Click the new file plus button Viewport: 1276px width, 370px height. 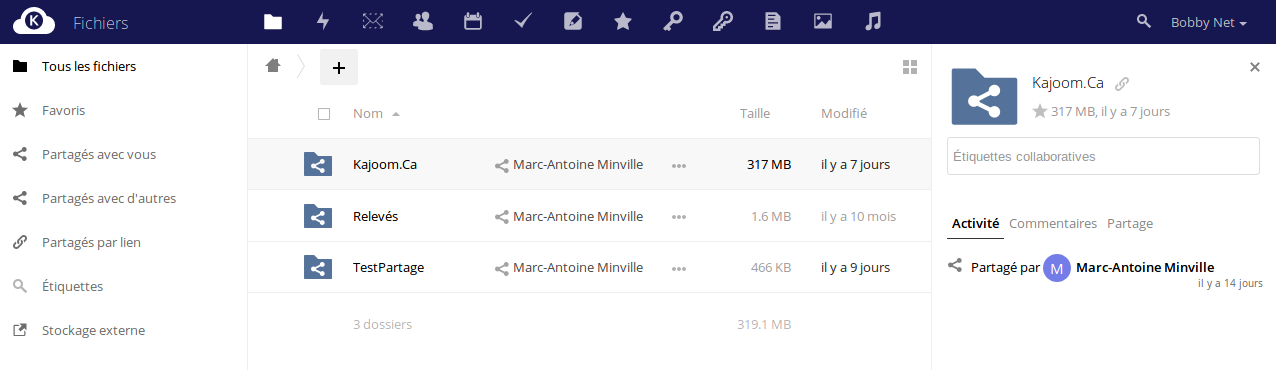[339, 67]
